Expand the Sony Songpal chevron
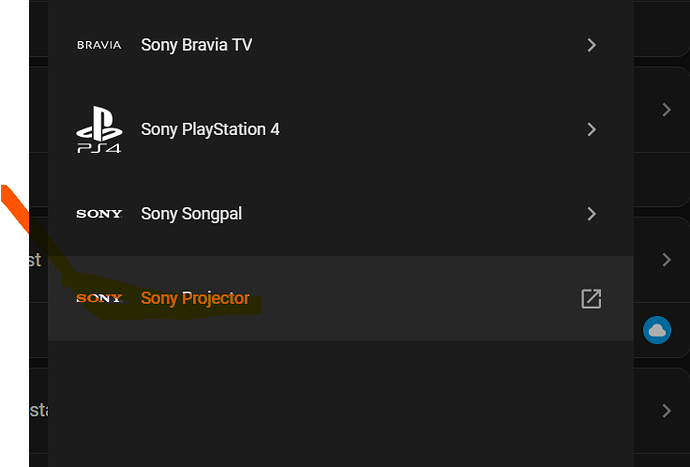Image resolution: width=690 pixels, height=467 pixels. point(592,213)
